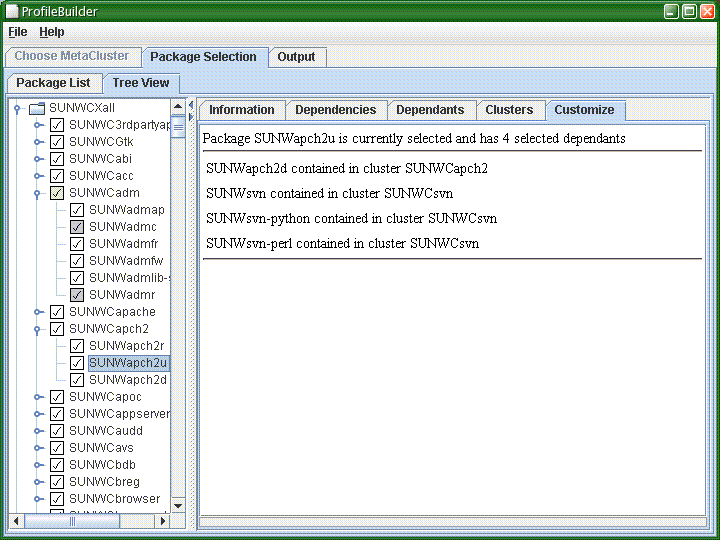Click the tree scroll left arrow
Image resolution: width=720 pixels, height=540 pixels.
(x=16, y=521)
